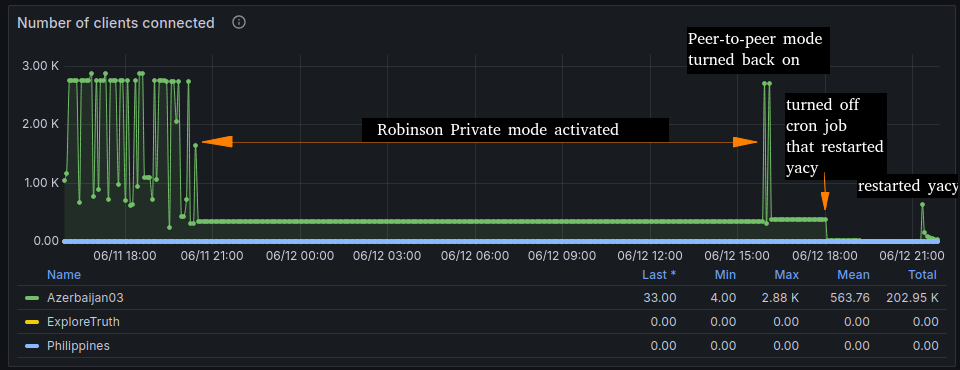
Task: Click the 06/12 21:00 time axis label
Action: click(913, 255)
